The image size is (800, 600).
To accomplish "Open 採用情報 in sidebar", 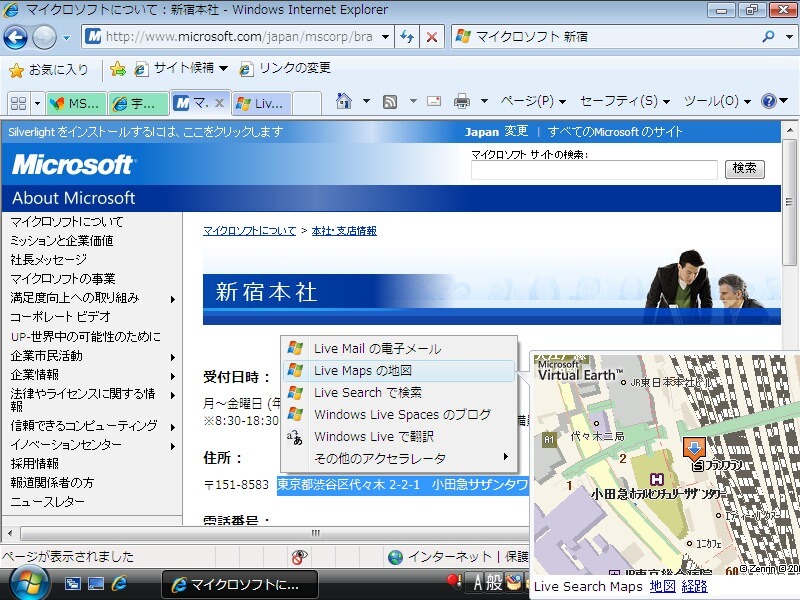I will coord(35,463).
